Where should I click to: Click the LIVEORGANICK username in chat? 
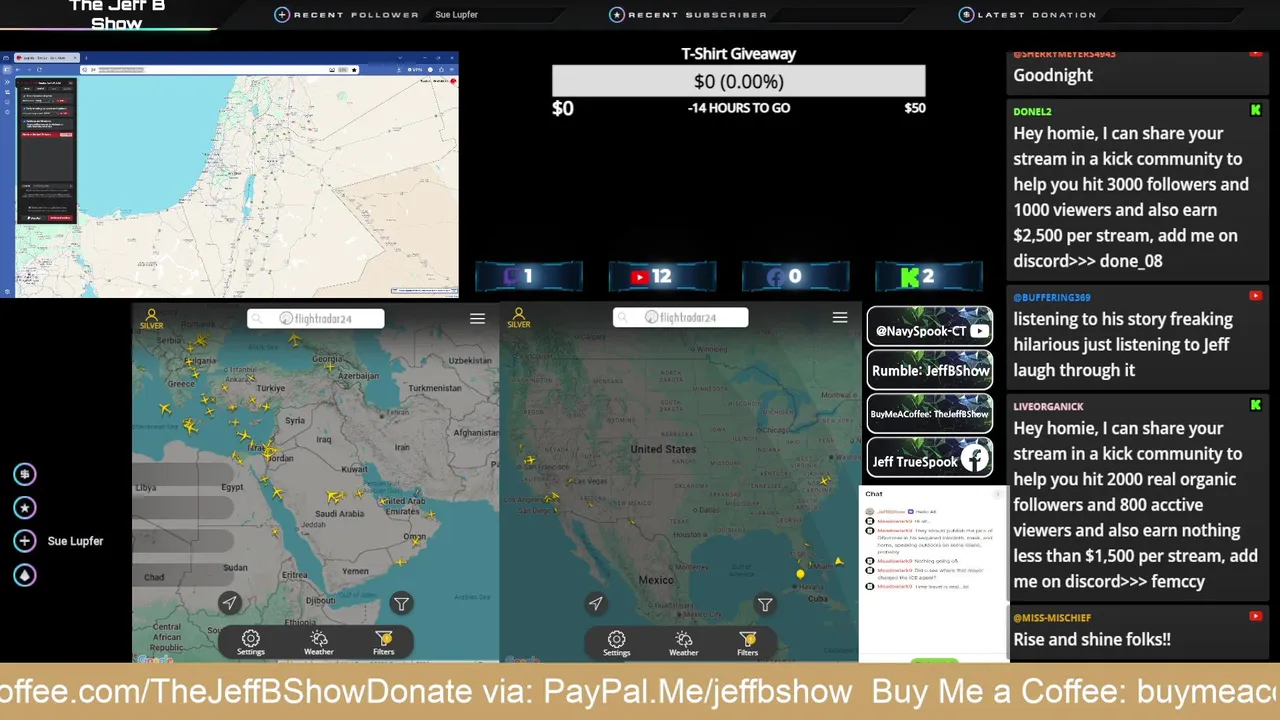1048,406
